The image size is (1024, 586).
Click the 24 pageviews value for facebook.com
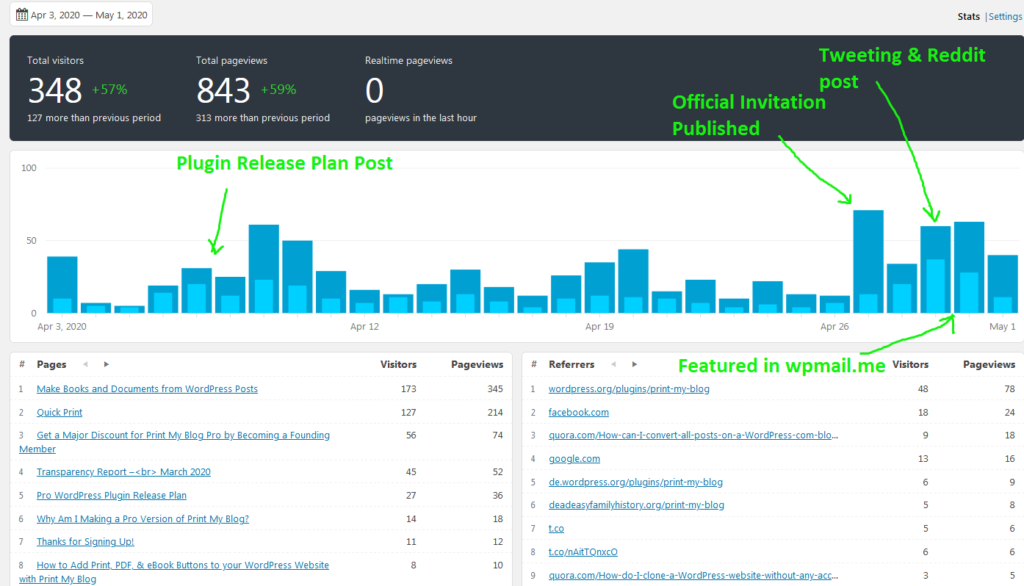click(1010, 412)
